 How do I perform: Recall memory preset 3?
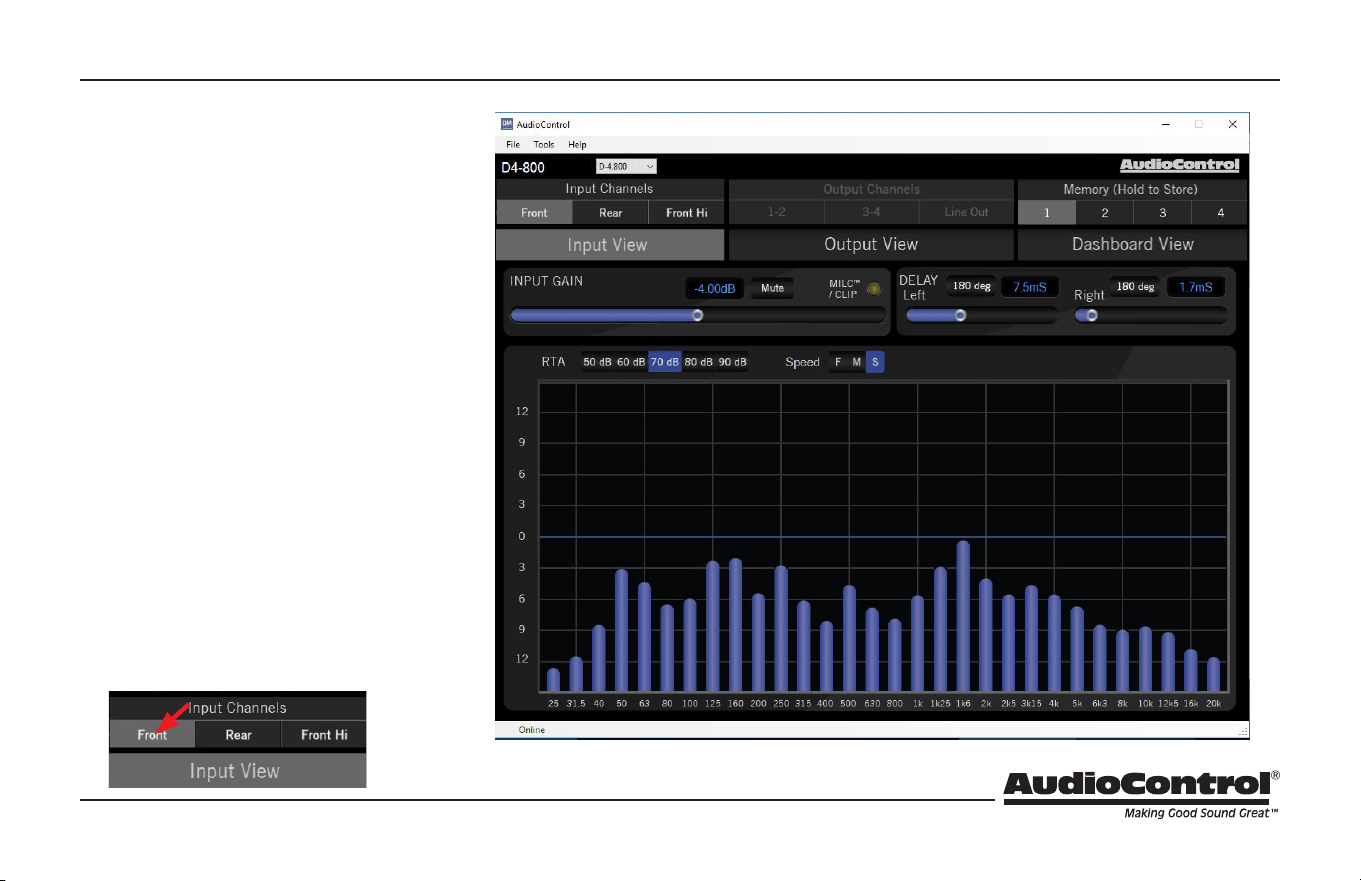click(x=1163, y=213)
